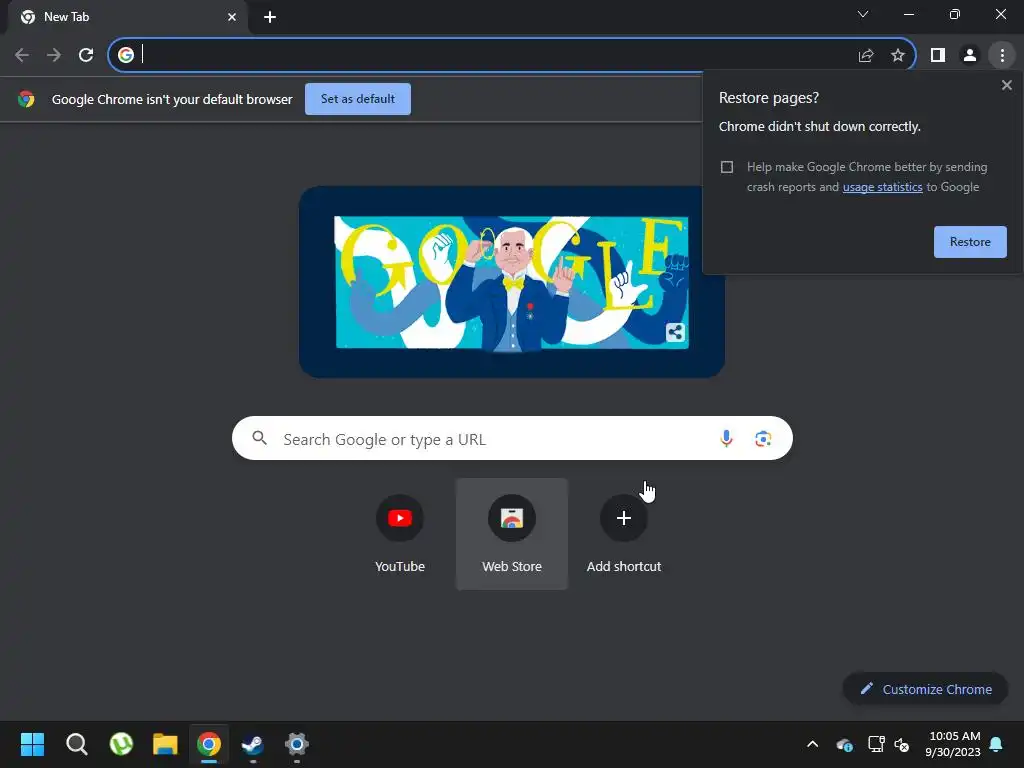Open the profile avatar icon
Viewport: 1024px width, 768px height.
(x=970, y=55)
